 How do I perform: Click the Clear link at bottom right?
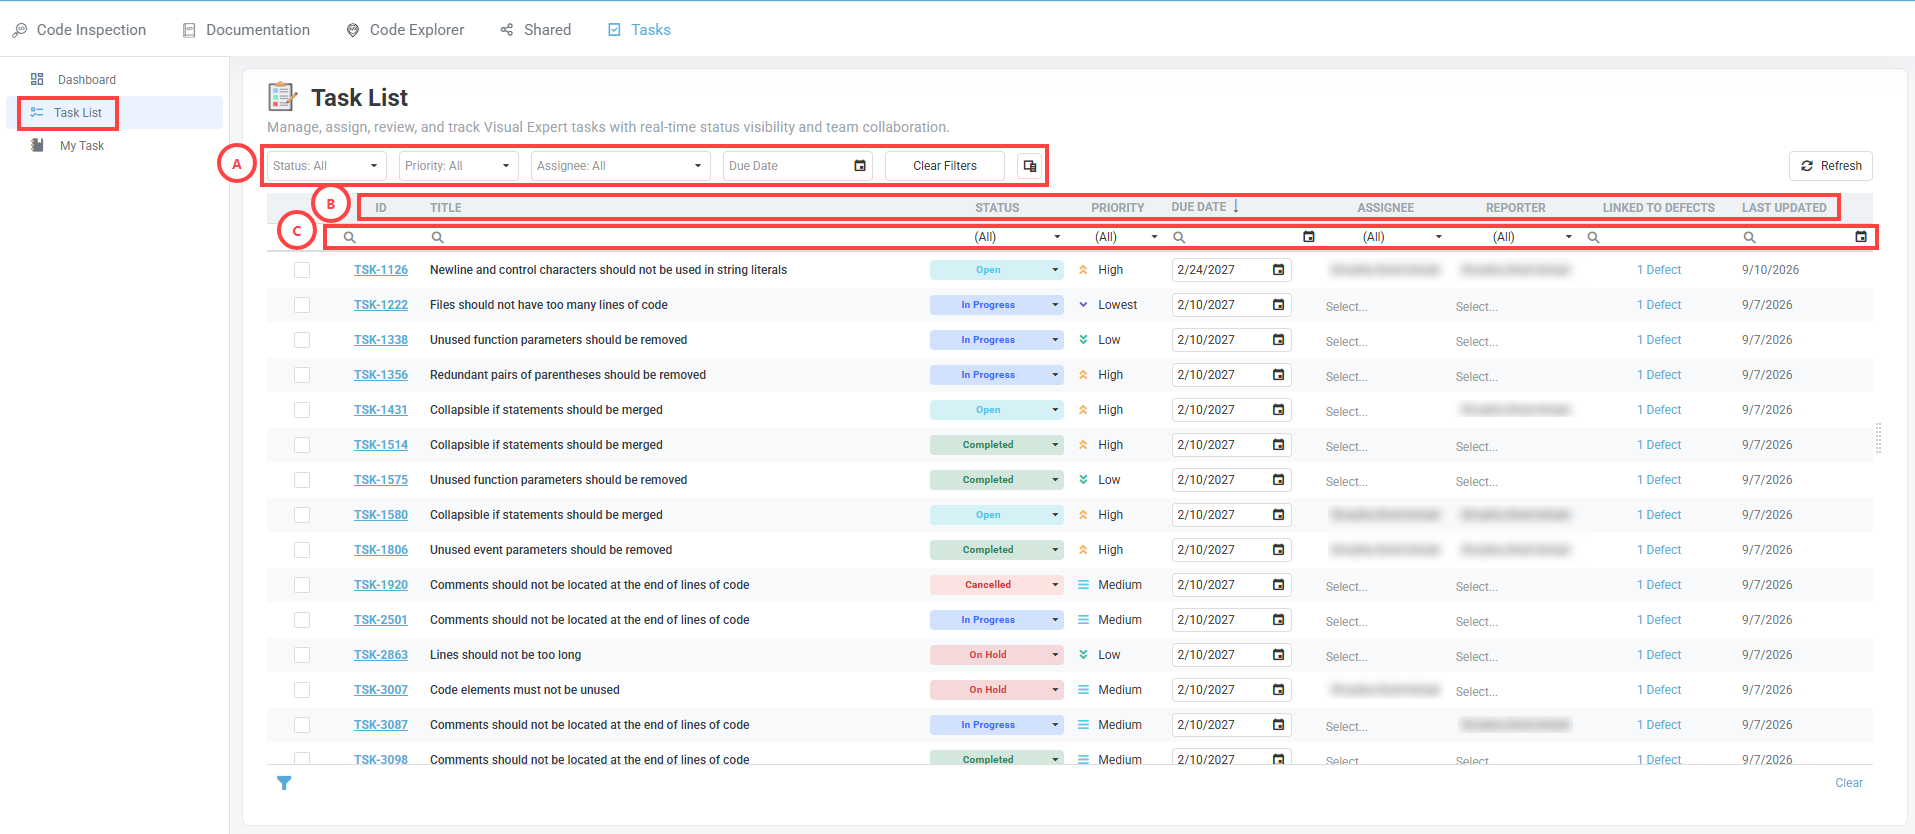click(x=1849, y=783)
